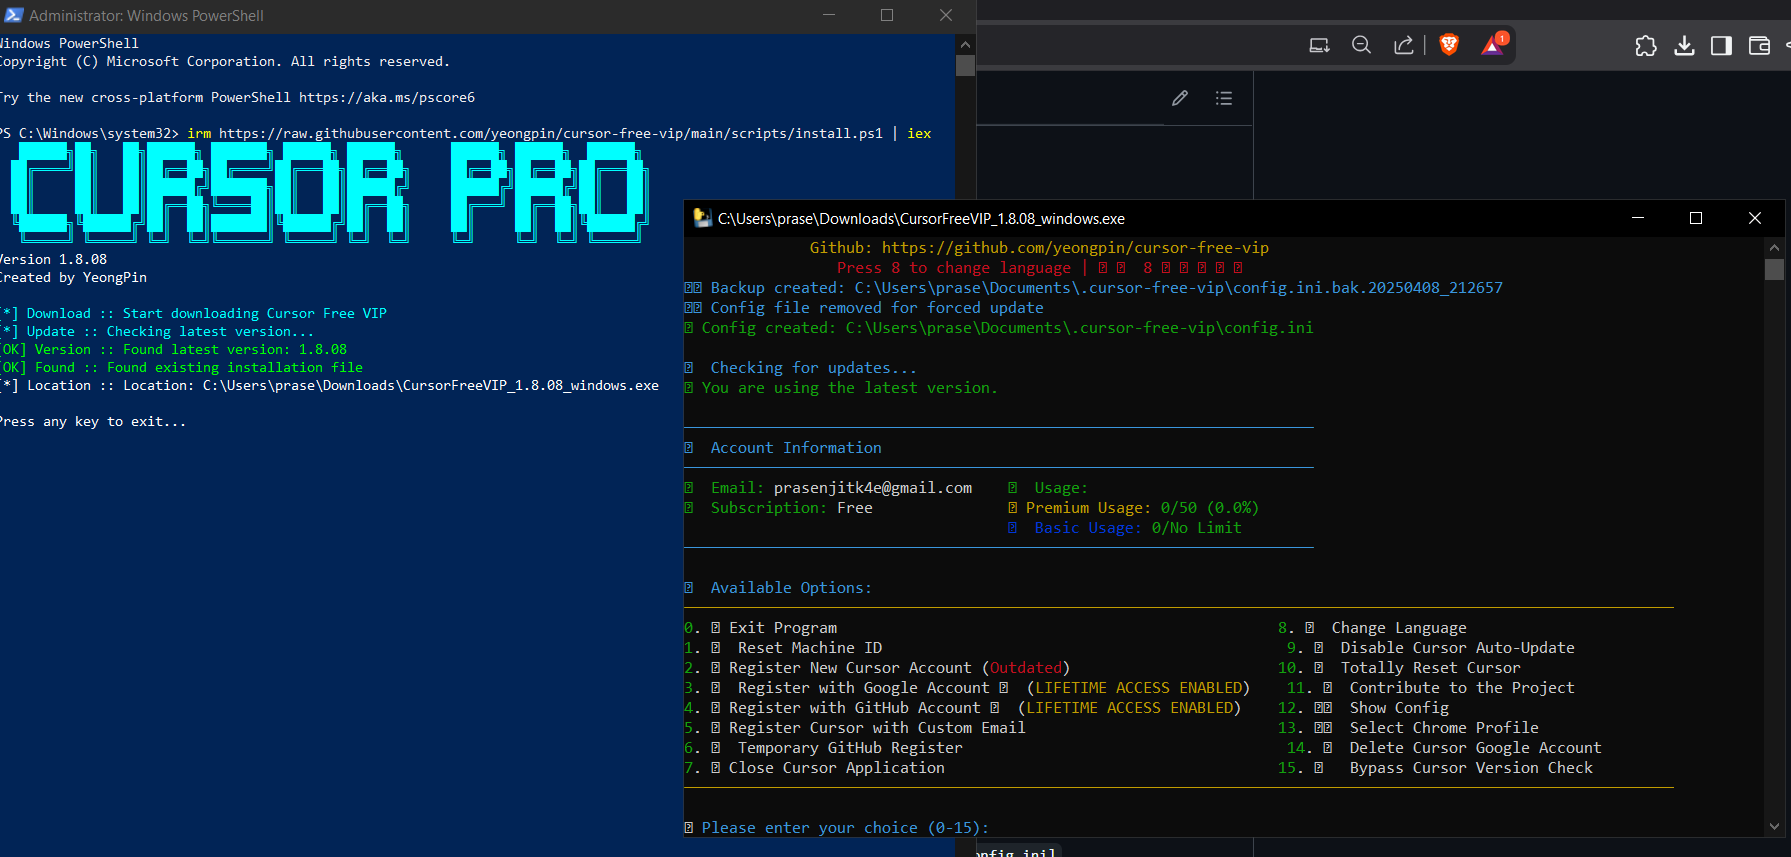The height and width of the screenshot is (857, 1791).
Task: Maximize the Administrator PowerShell window
Action: pos(887,15)
